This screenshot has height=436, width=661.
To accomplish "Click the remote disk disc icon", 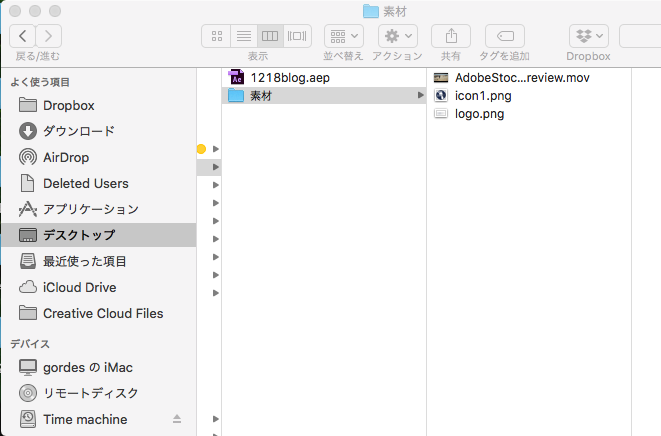I will click(x=28, y=393).
